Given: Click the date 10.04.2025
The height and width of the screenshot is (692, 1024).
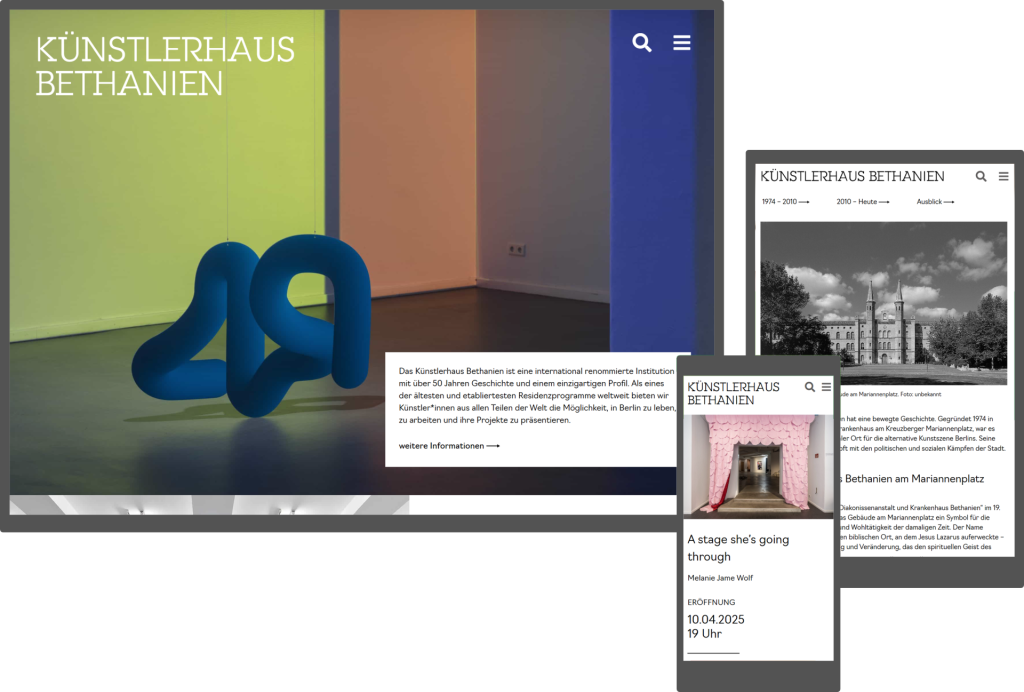Looking at the screenshot, I should click(x=716, y=620).
